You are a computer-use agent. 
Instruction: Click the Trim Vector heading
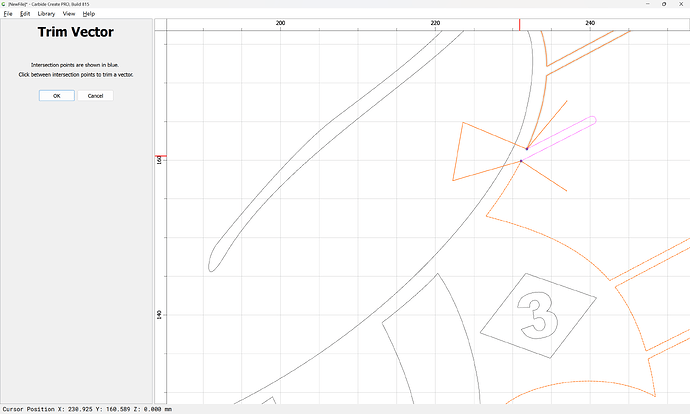[76, 32]
